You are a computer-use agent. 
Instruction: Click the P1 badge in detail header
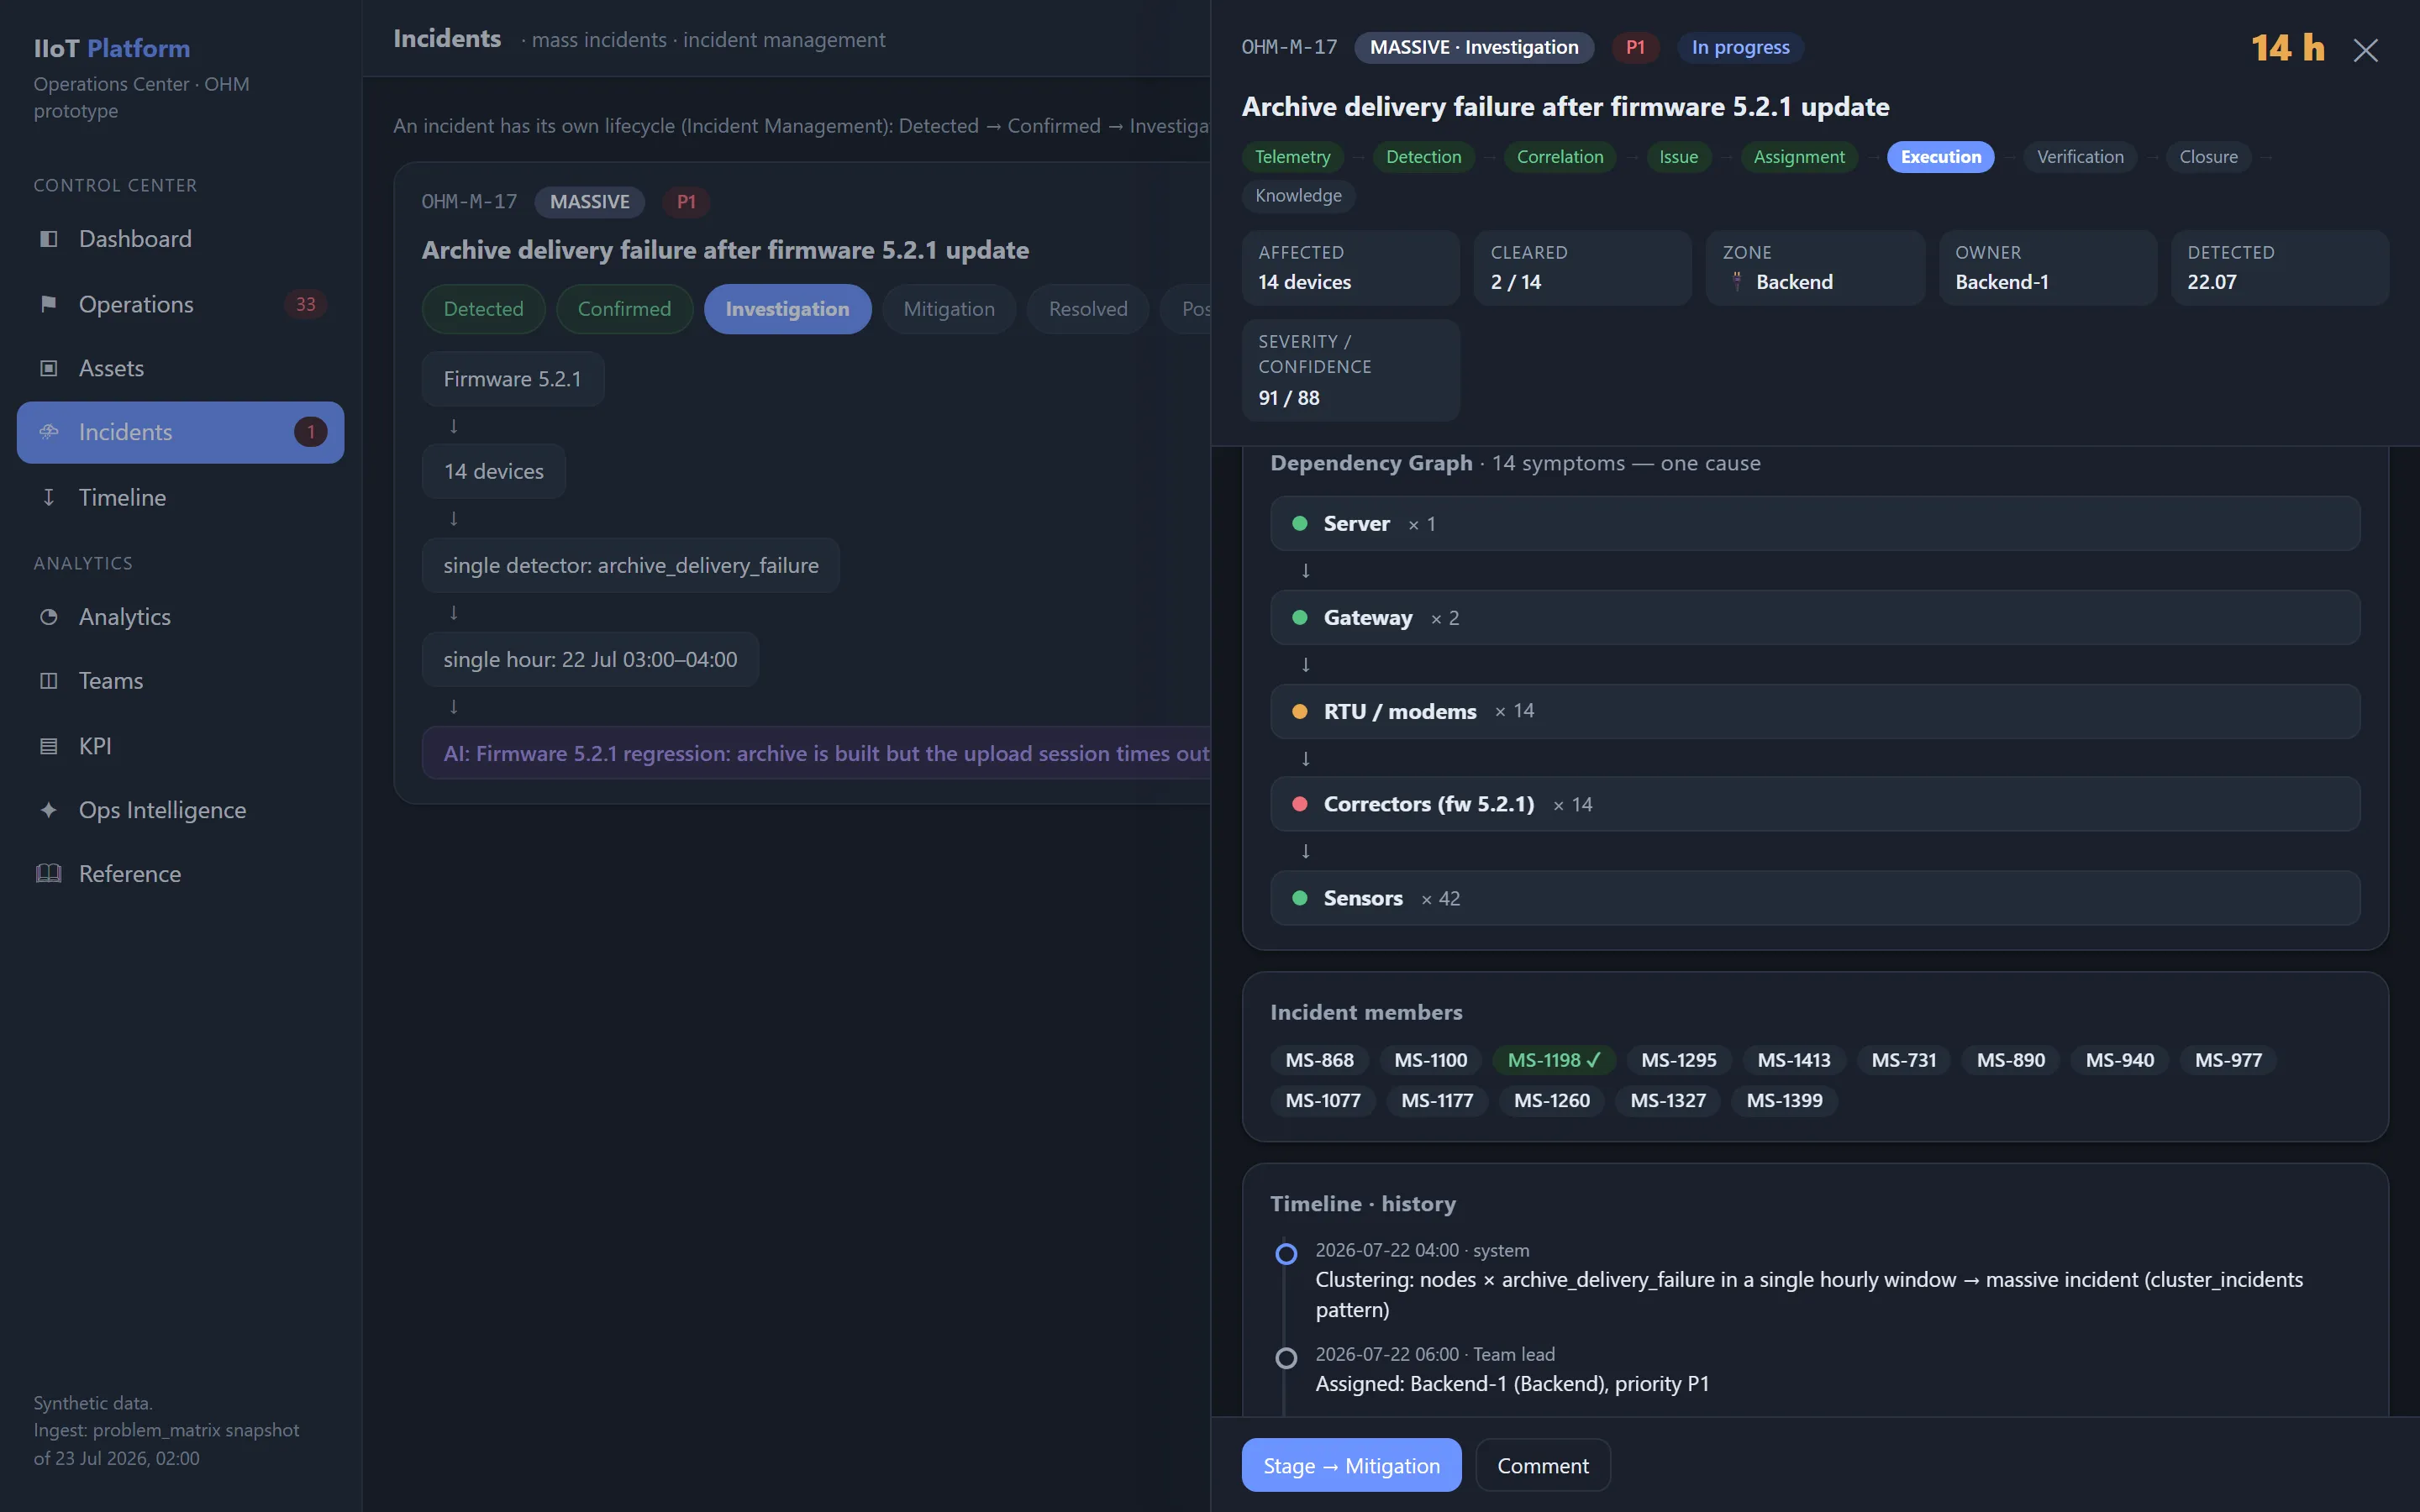coord(1635,47)
